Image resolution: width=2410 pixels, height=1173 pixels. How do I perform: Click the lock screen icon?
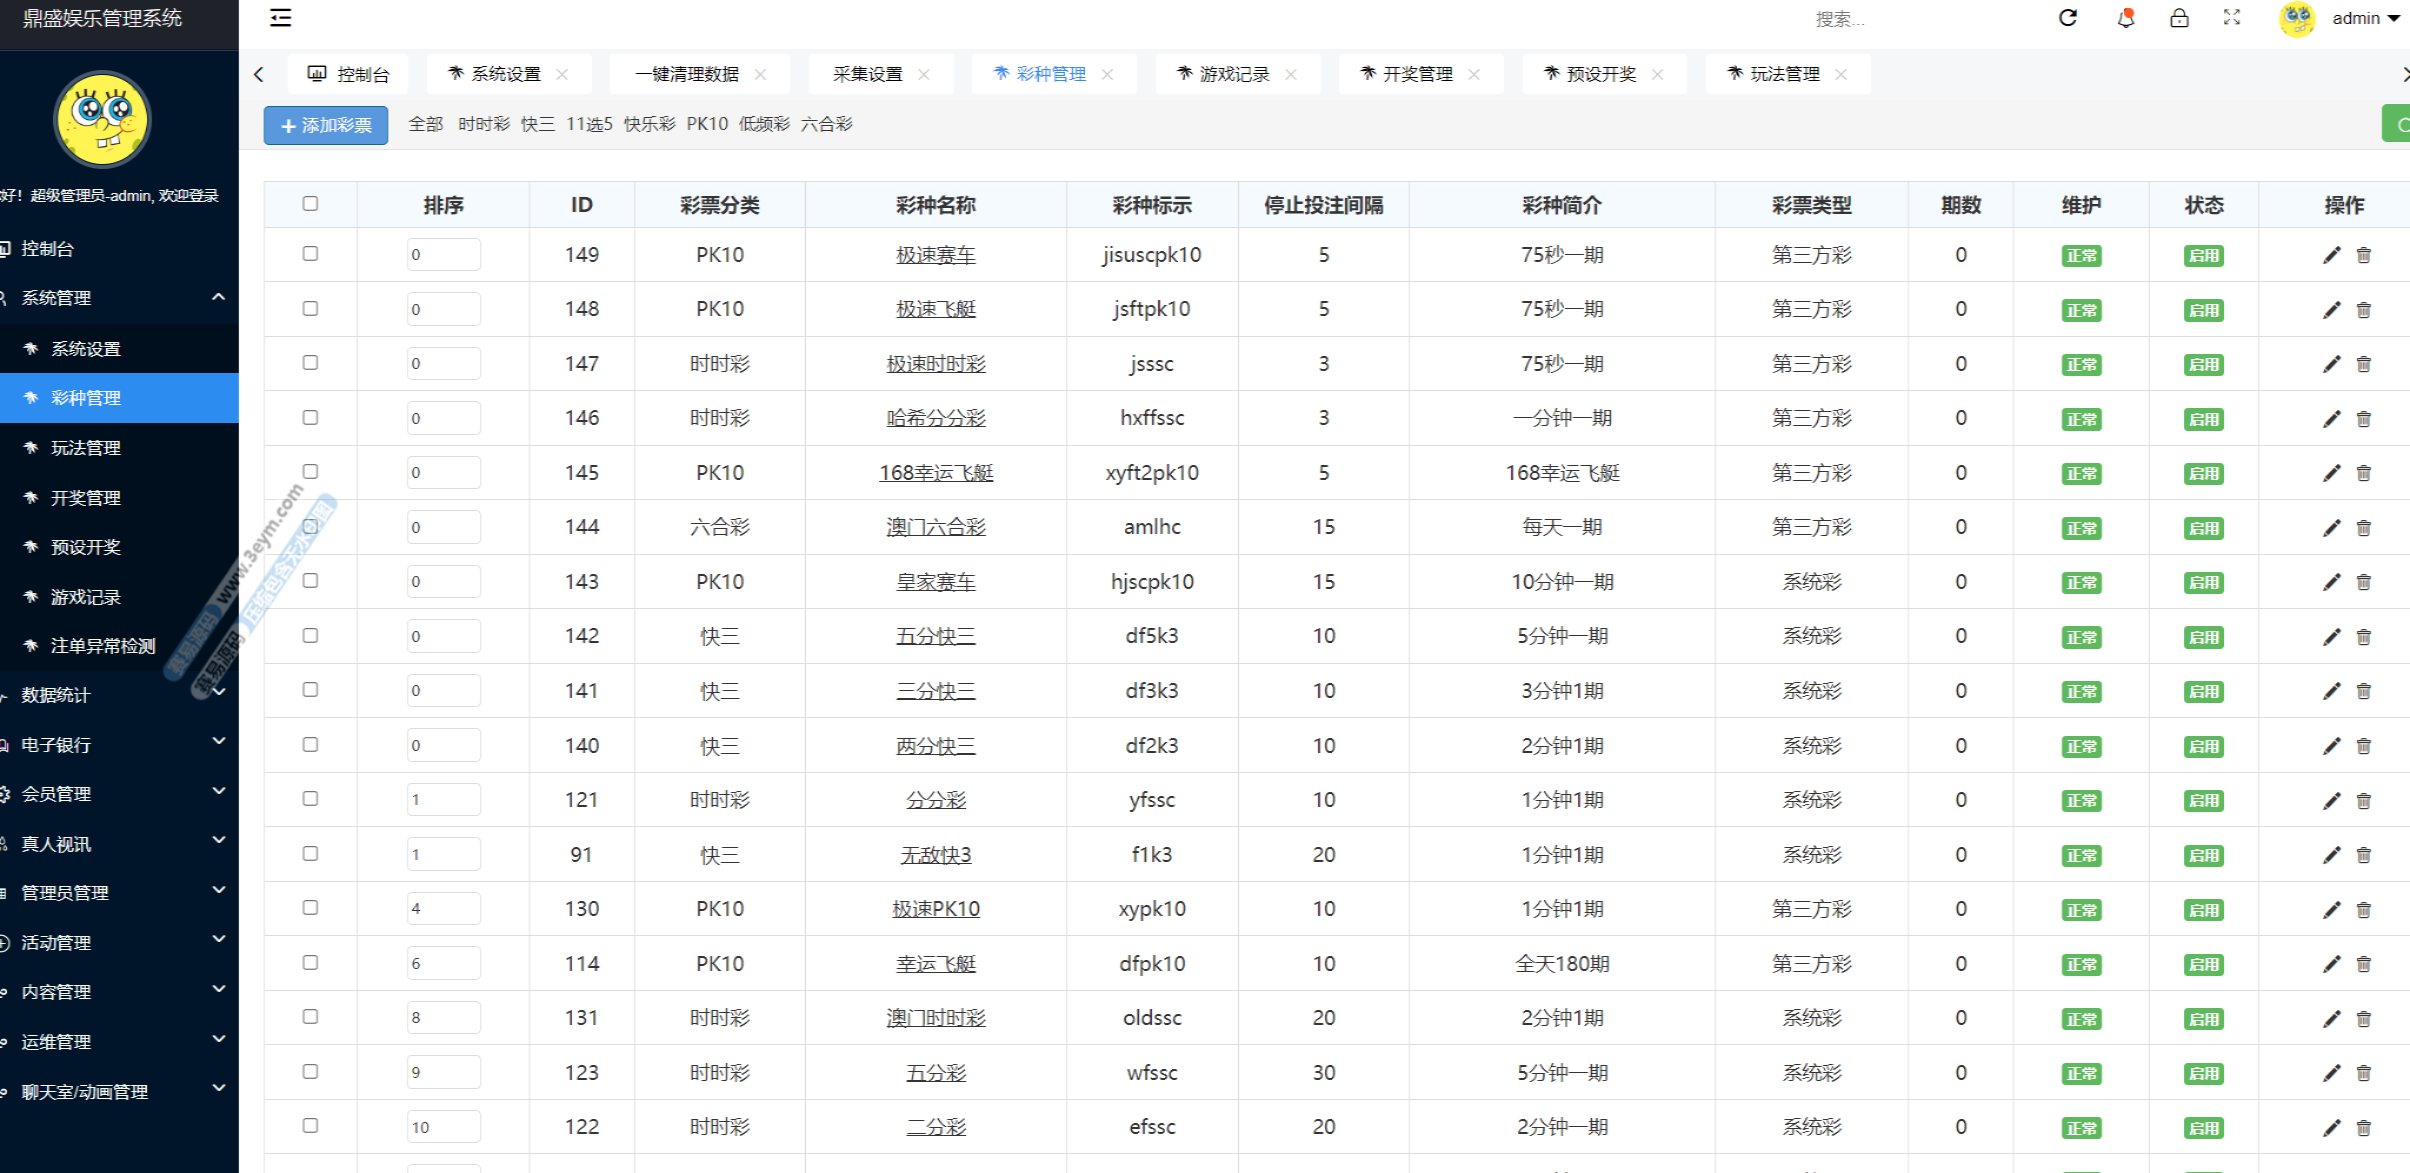pyautogui.click(x=2179, y=18)
